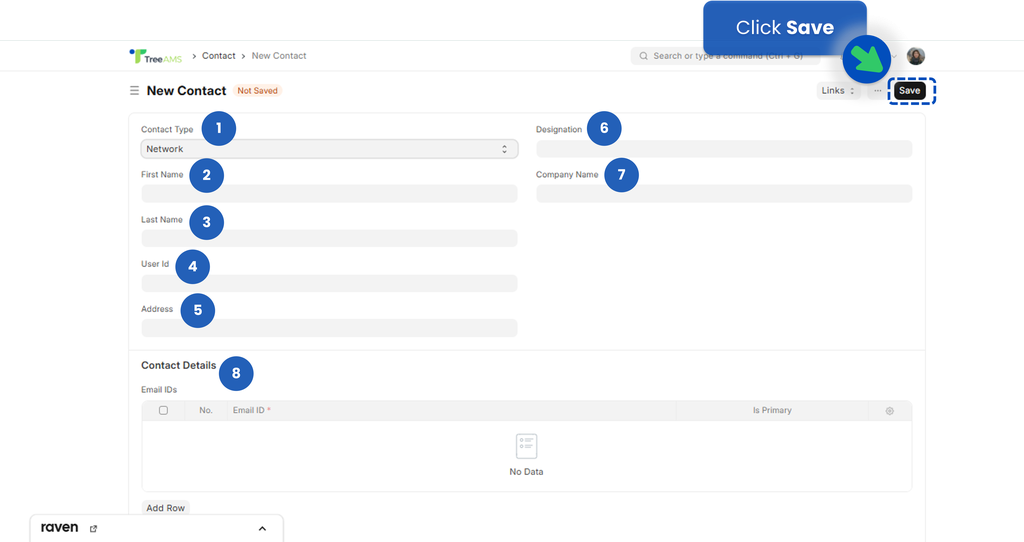Go to Contact breadcrumb

(219, 56)
